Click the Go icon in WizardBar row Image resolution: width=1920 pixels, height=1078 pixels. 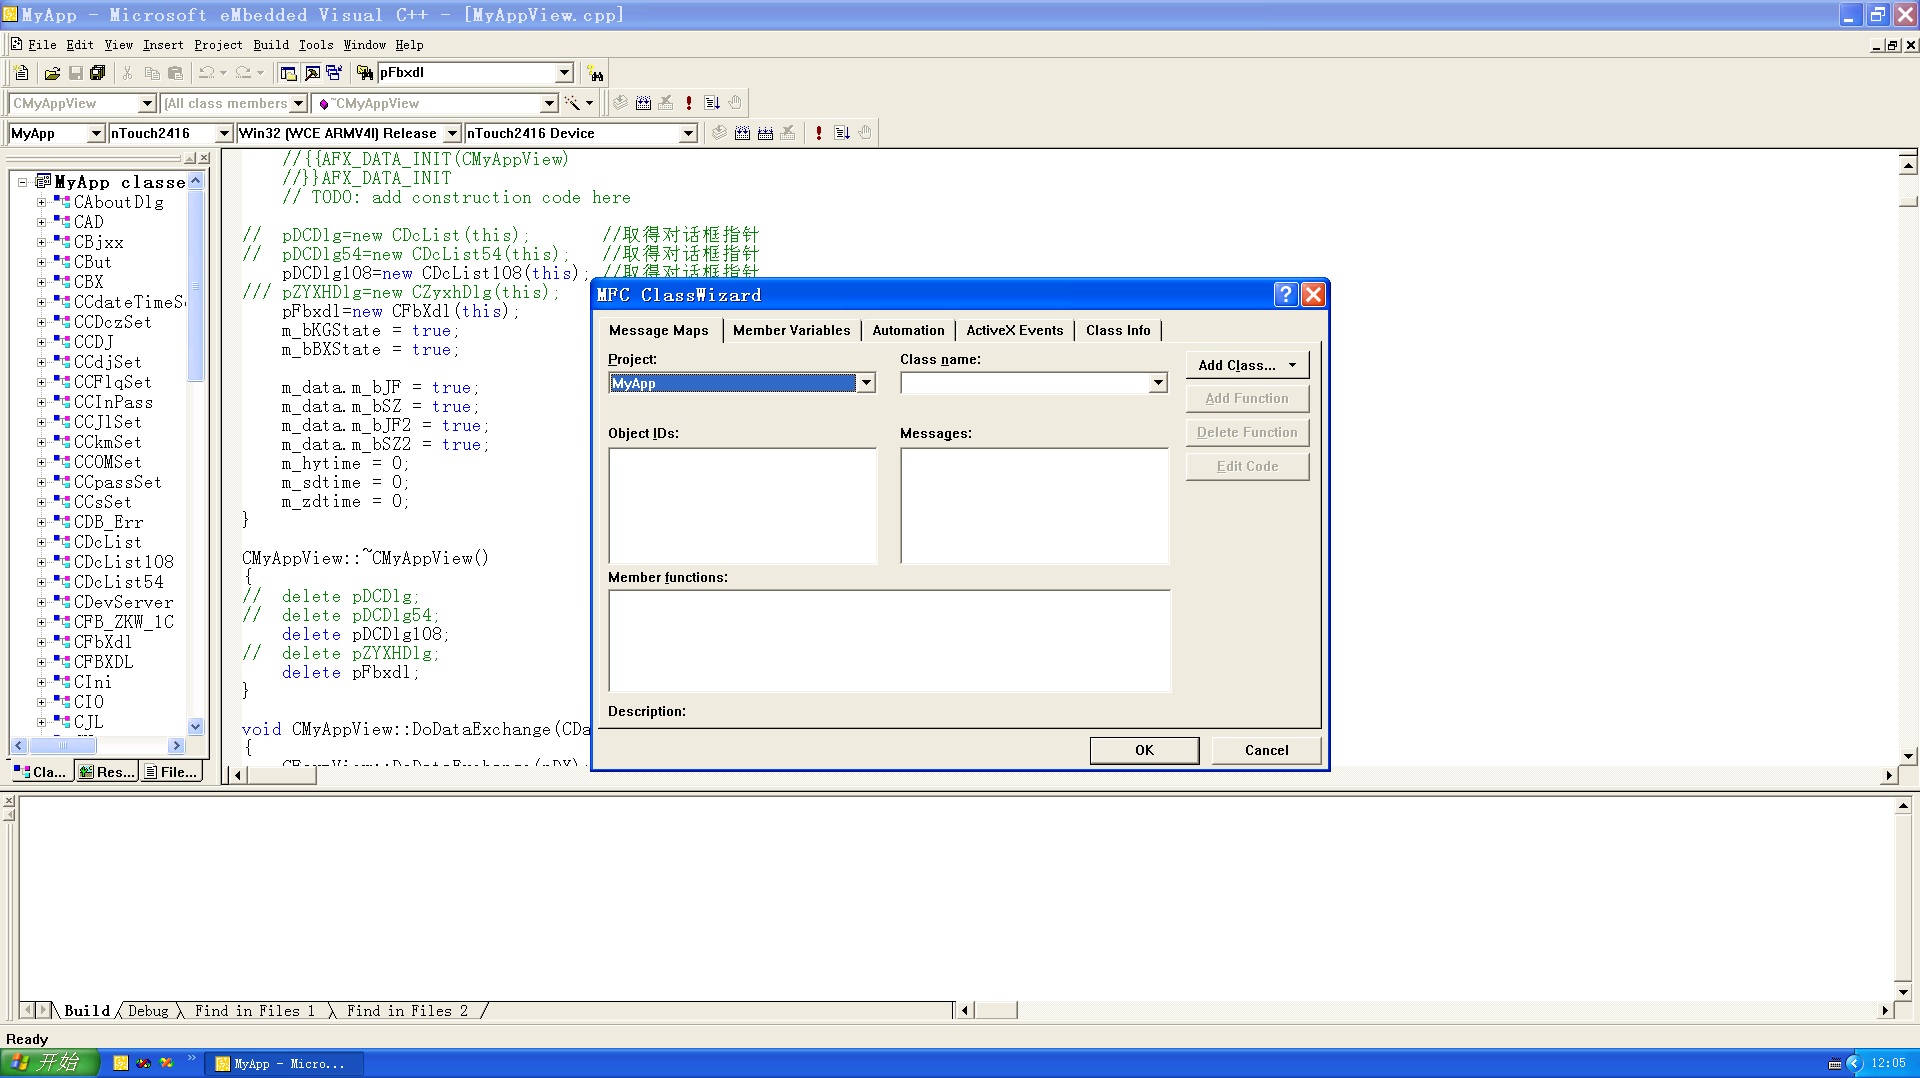pos(712,103)
